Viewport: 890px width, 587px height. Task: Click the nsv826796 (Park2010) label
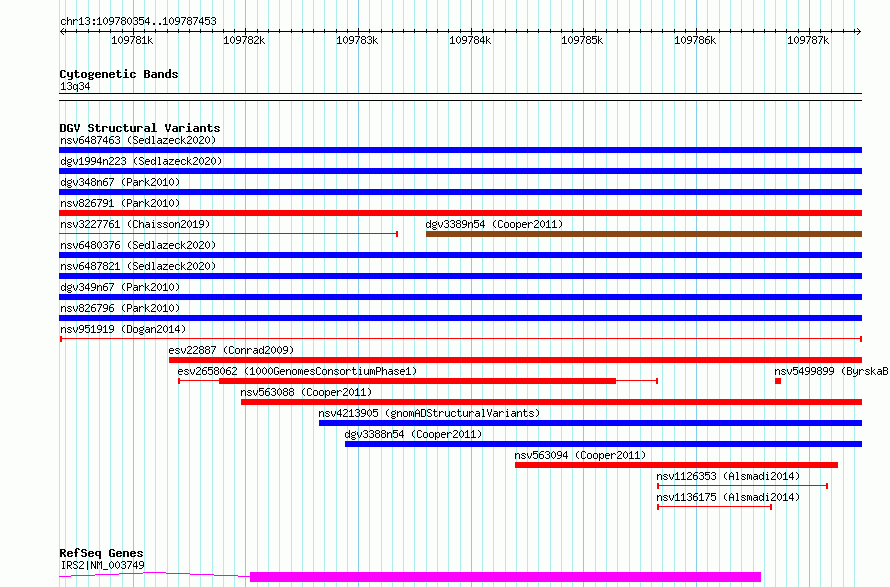[120, 308]
